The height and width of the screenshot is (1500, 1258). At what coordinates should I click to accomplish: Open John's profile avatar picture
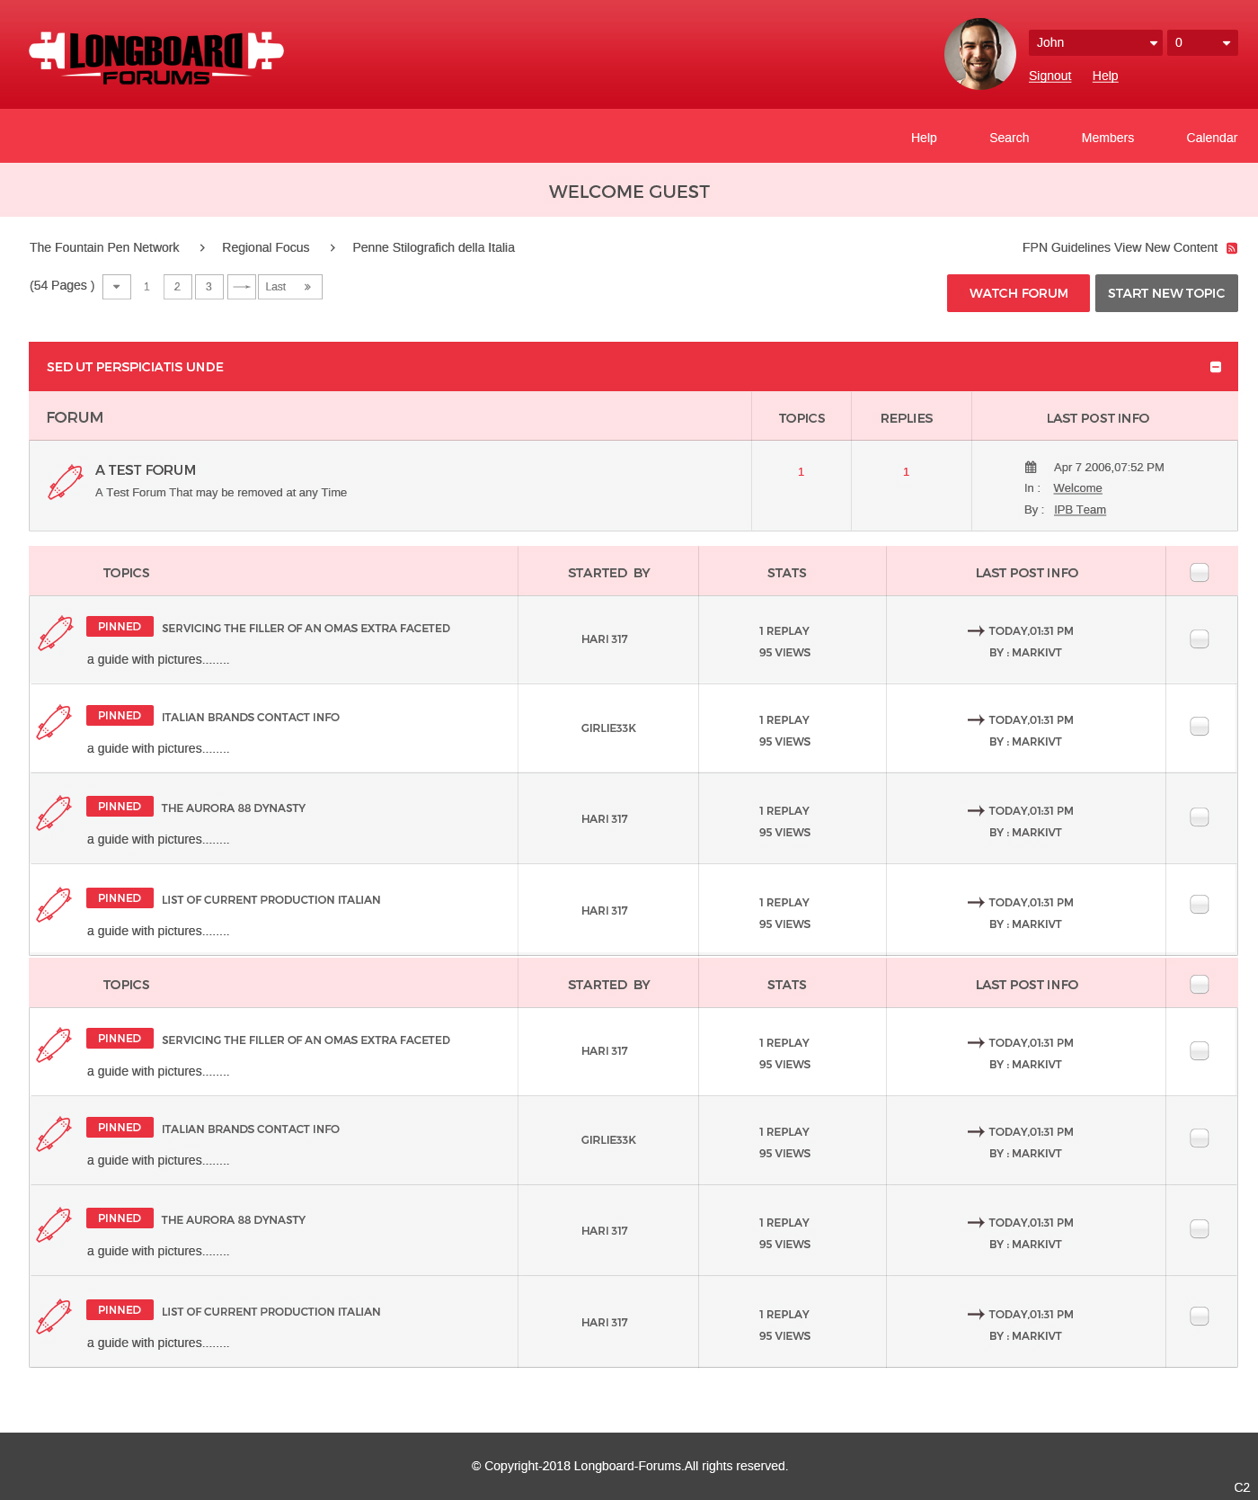(980, 54)
